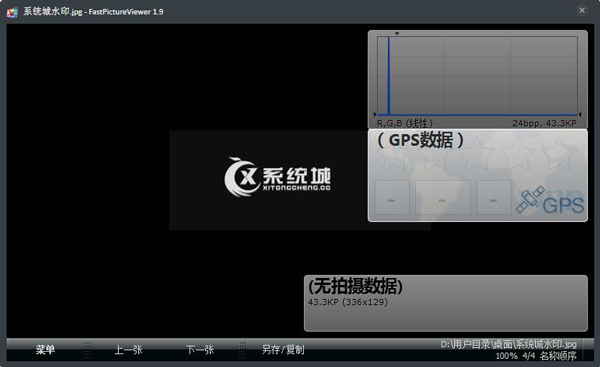Screen dimensions: 600x367
Task: Click the 4/4 image counter
Action: [x=528, y=356]
